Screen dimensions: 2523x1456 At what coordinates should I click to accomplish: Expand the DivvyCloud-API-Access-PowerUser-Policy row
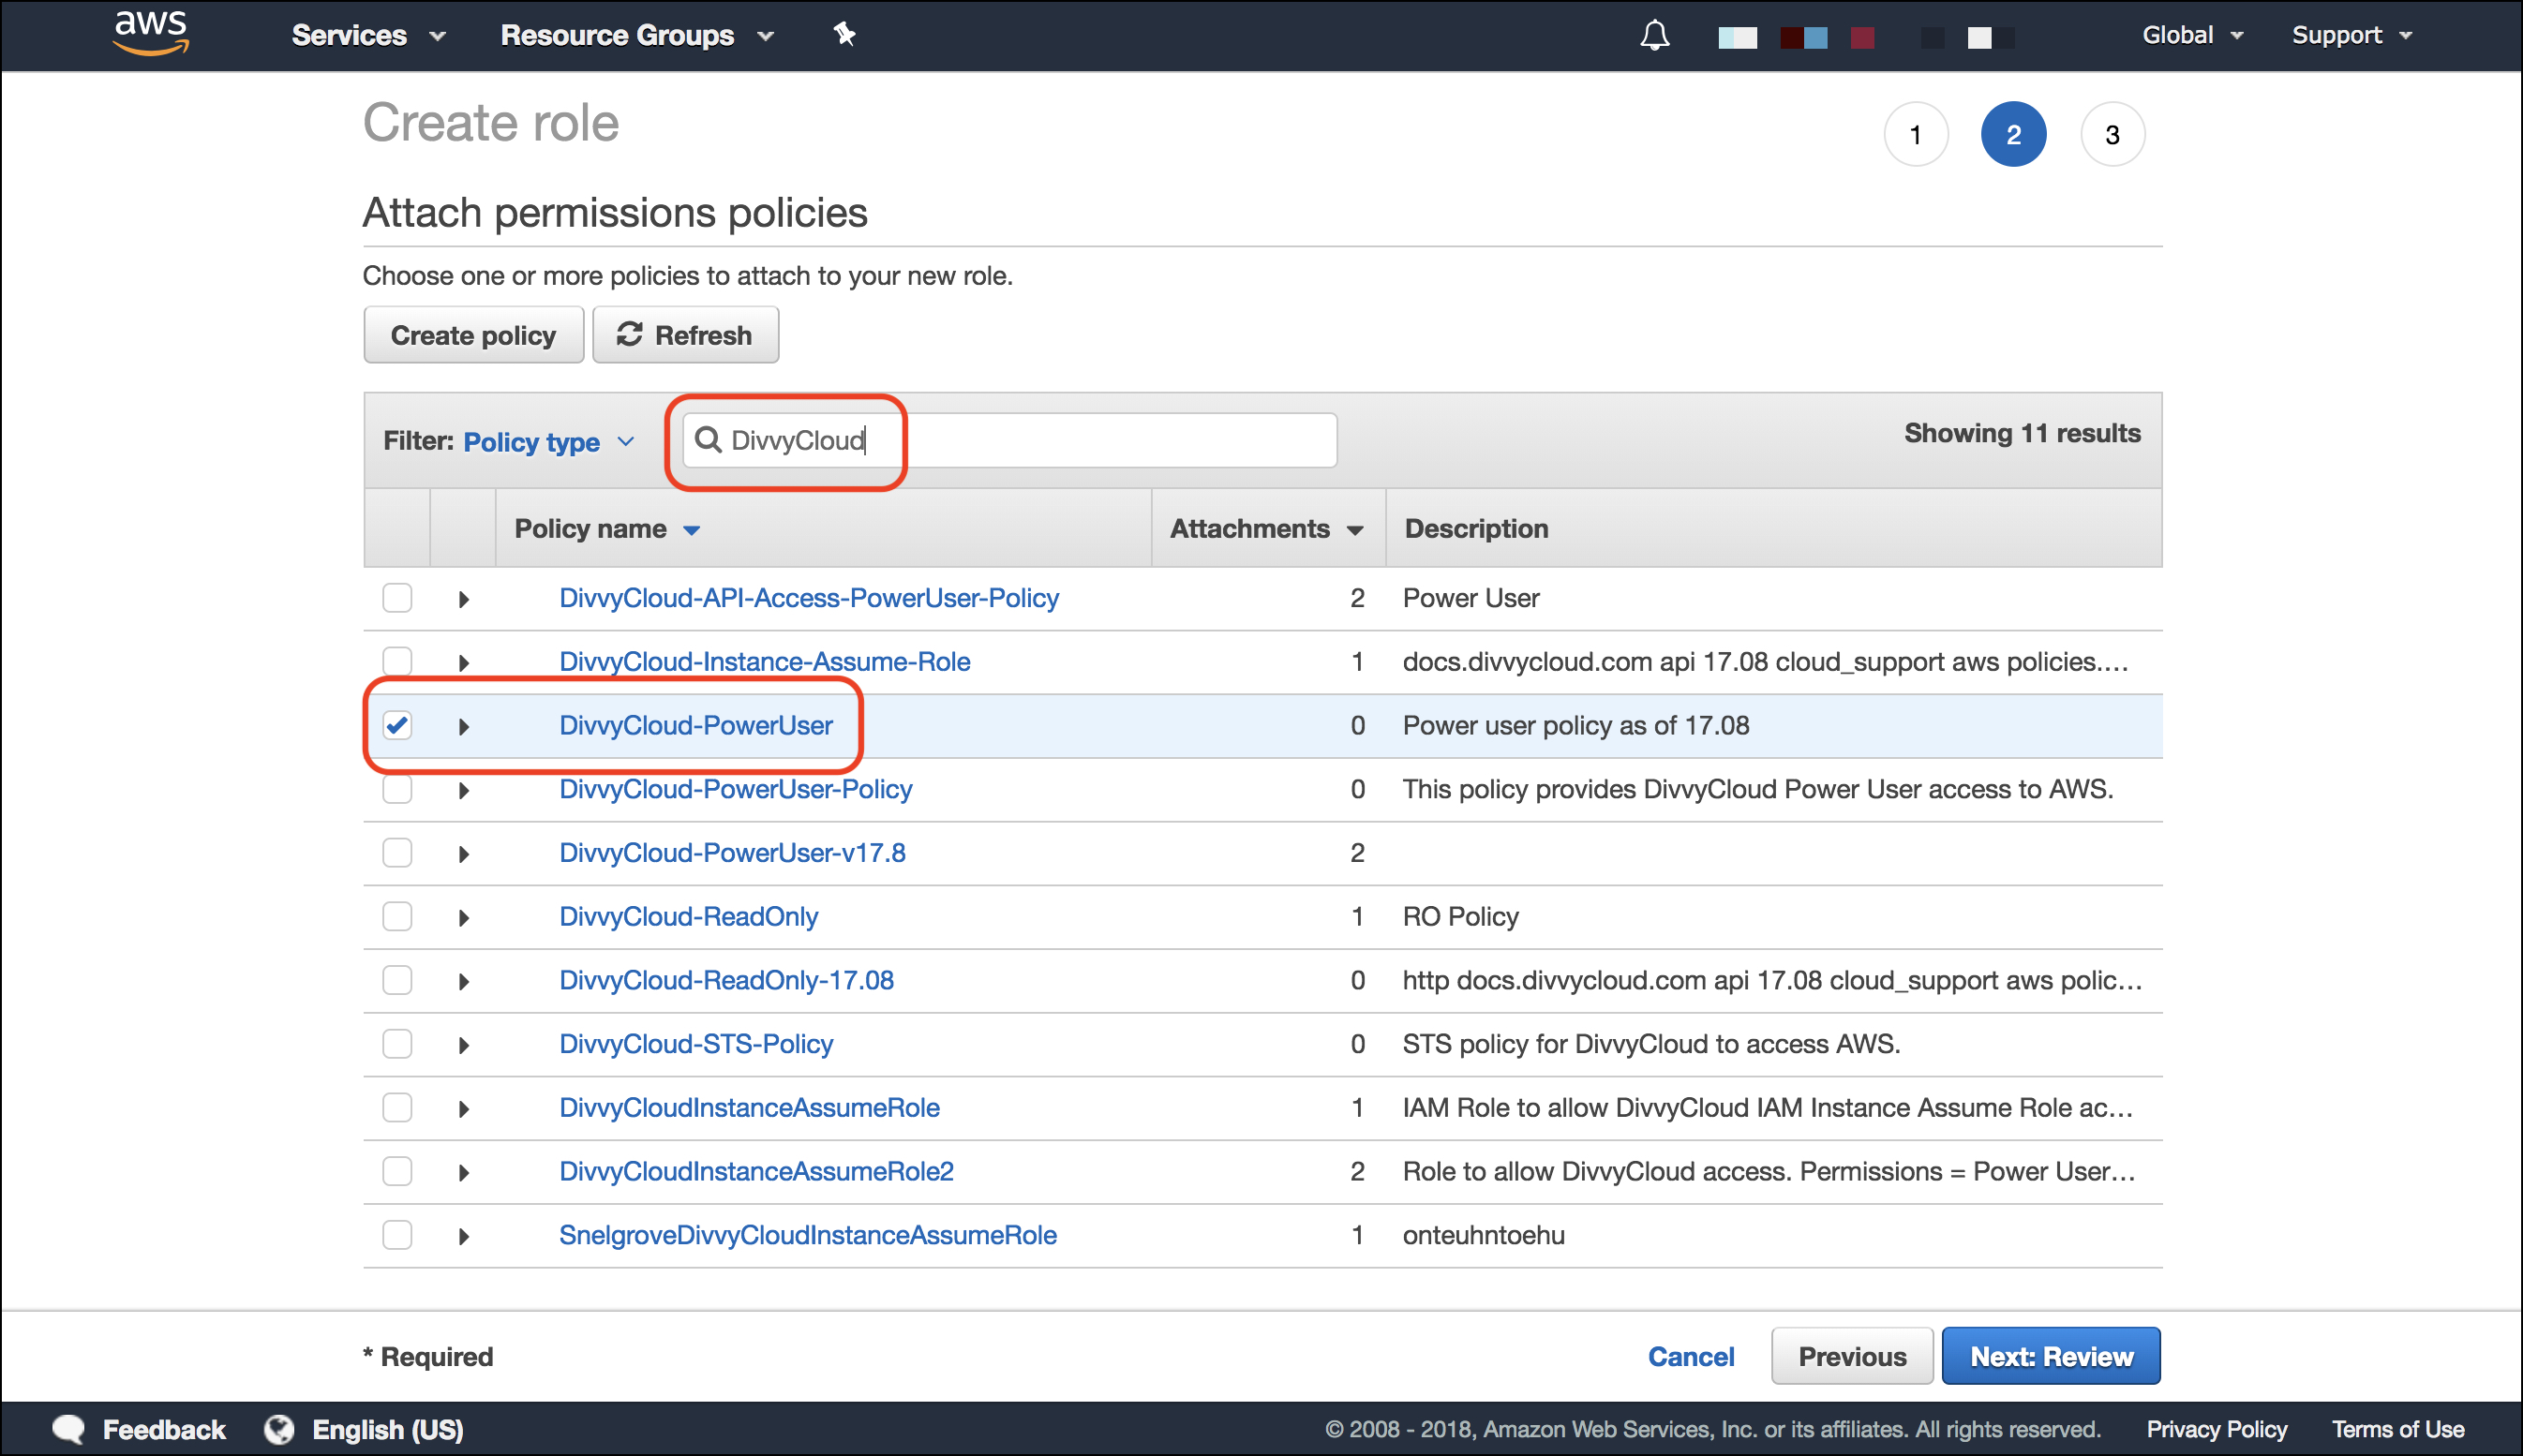463,599
